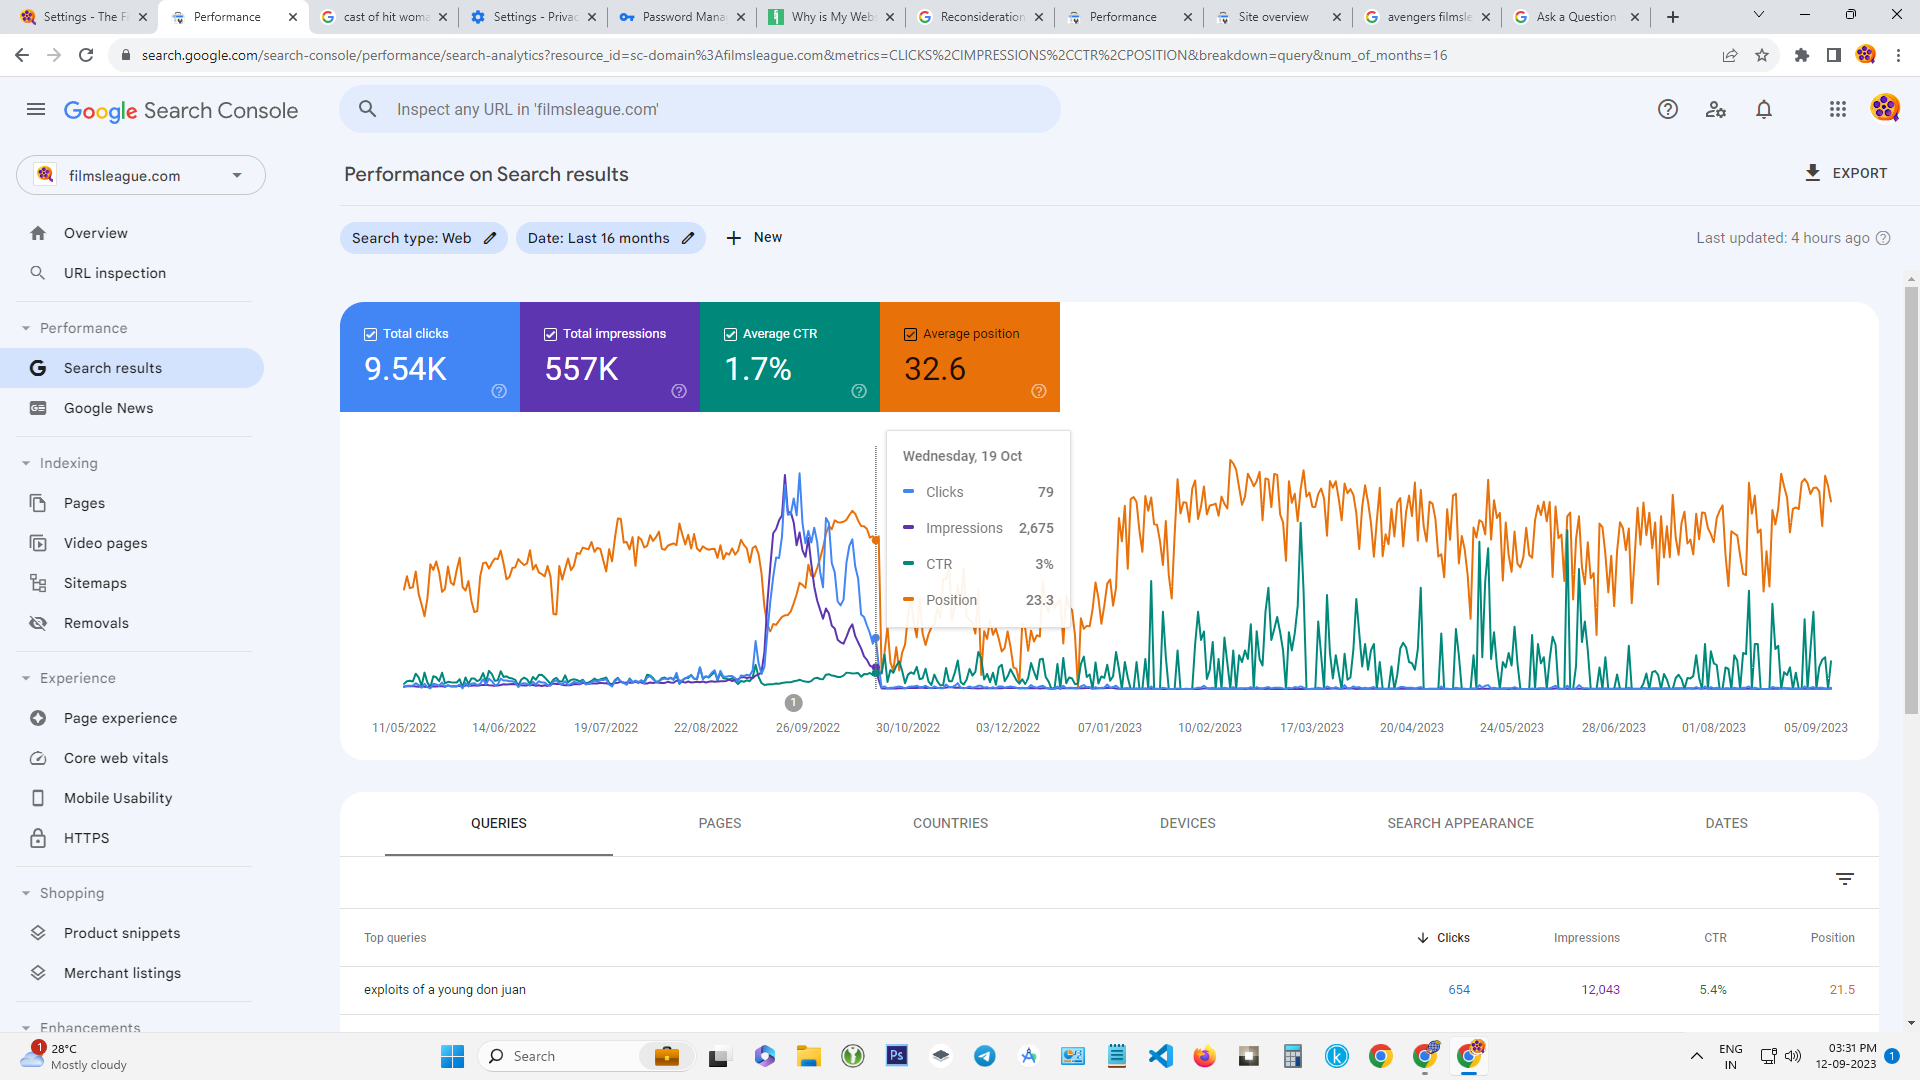This screenshot has height=1080, width=1920.
Task: Click the Average position help icon
Action: click(x=1039, y=391)
